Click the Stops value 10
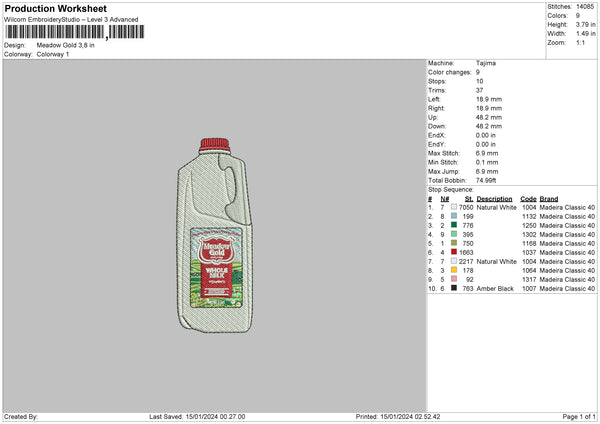This screenshot has width=600, height=424. pos(479,81)
